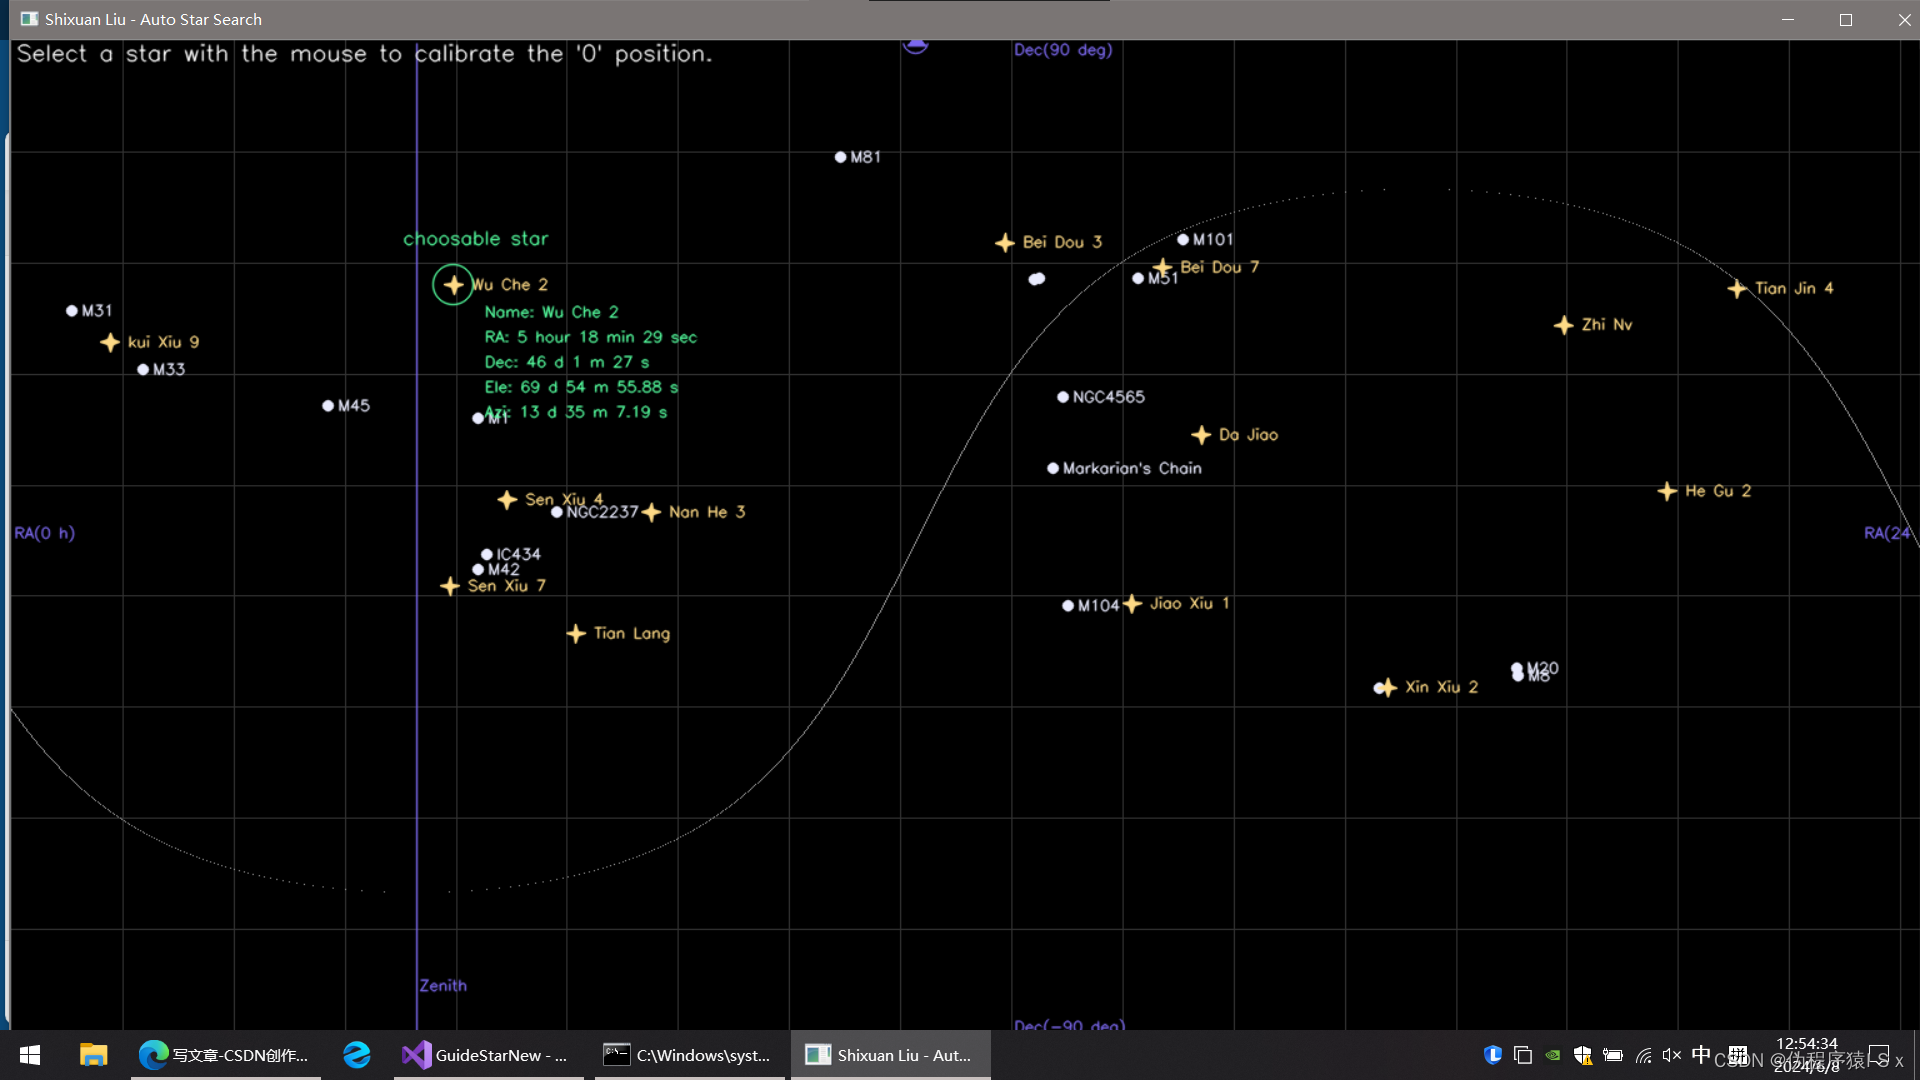The height and width of the screenshot is (1080, 1920).
Task: Select the Wu Che 2 star marker
Action: pyautogui.click(x=453, y=285)
